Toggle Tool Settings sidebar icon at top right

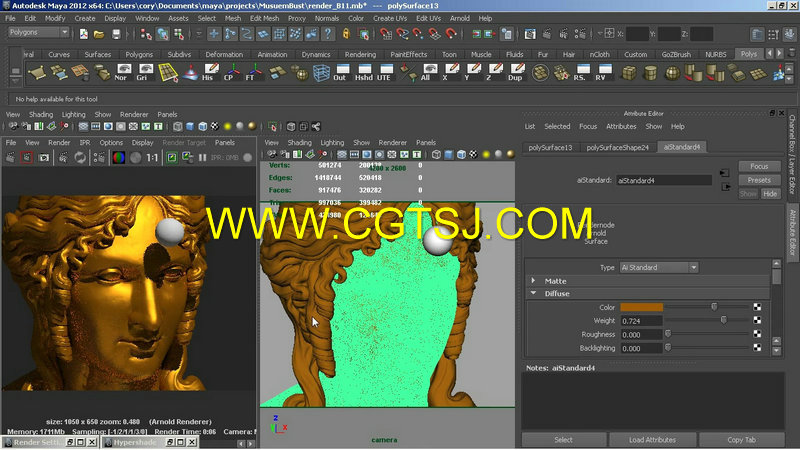point(773,34)
